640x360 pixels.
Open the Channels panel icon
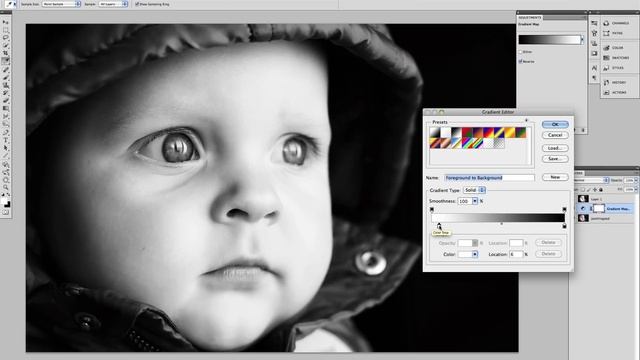coord(606,23)
